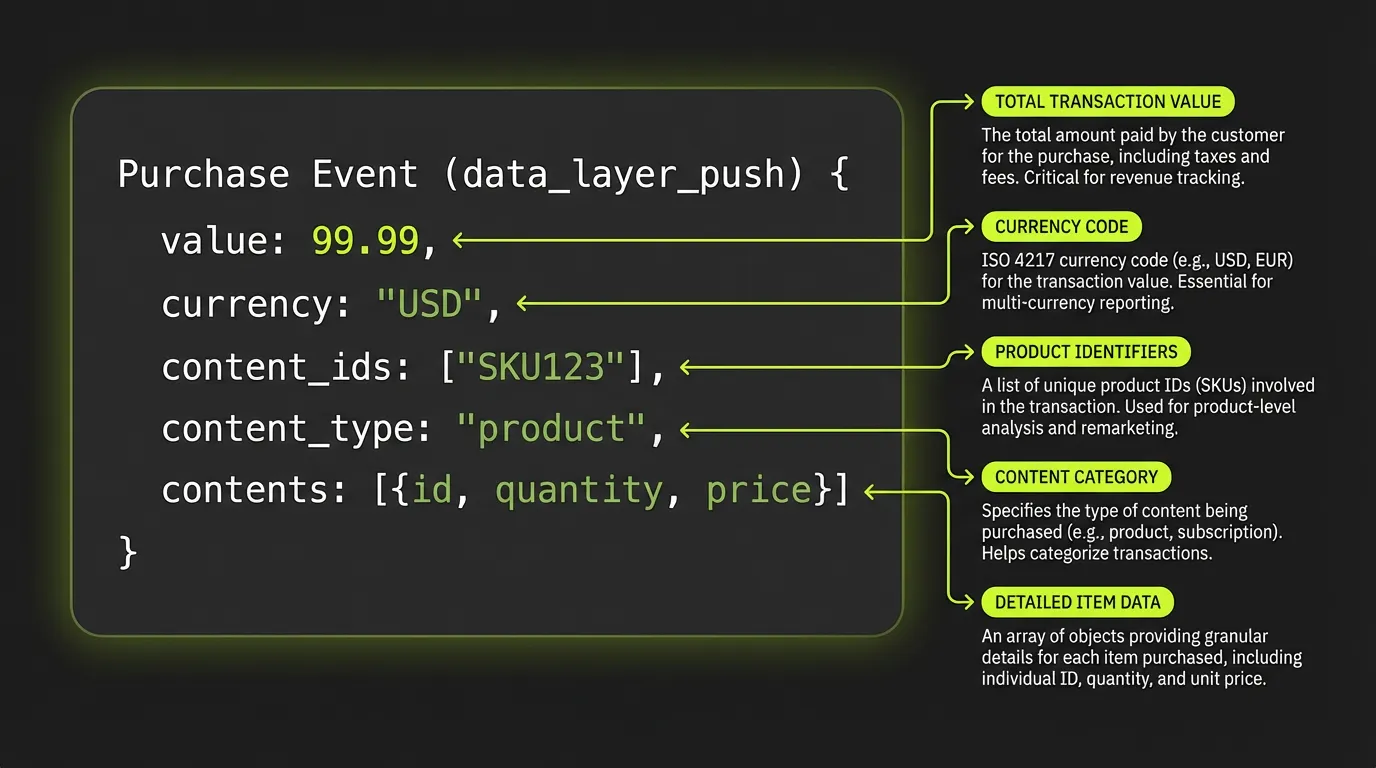Image resolution: width=1376 pixels, height=768 pixels.
Task: Click the closing brace of the event block
Action: (127, 550)
